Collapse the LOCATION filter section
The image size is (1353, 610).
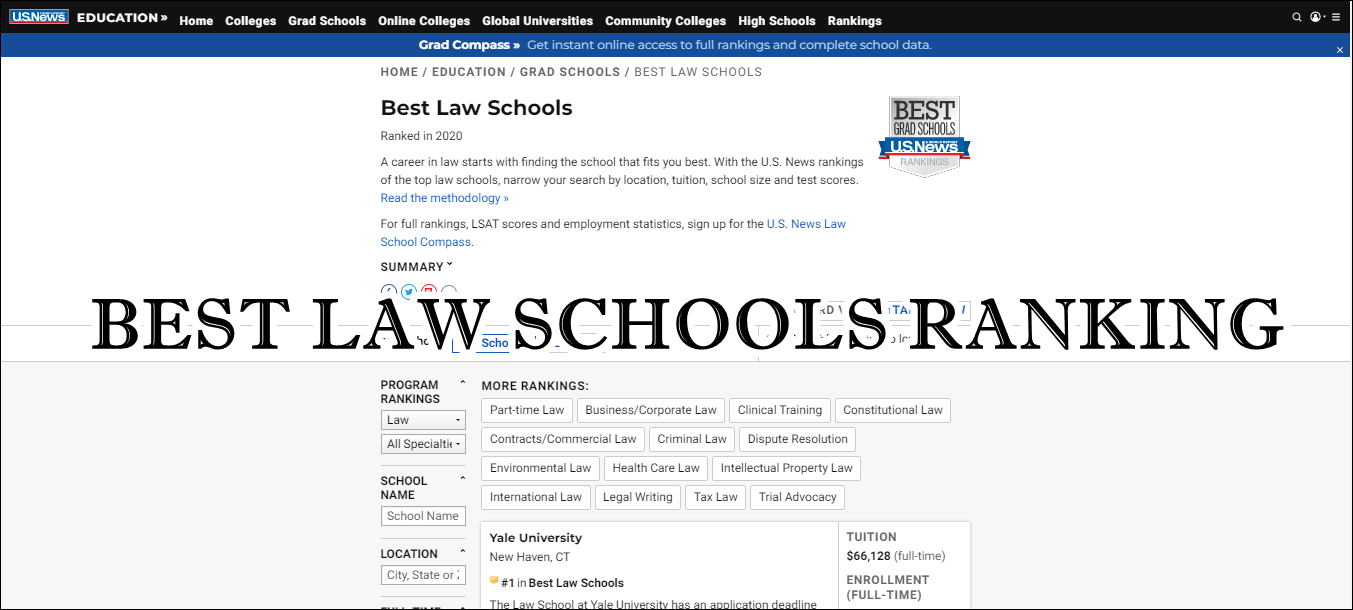(461, 549)
